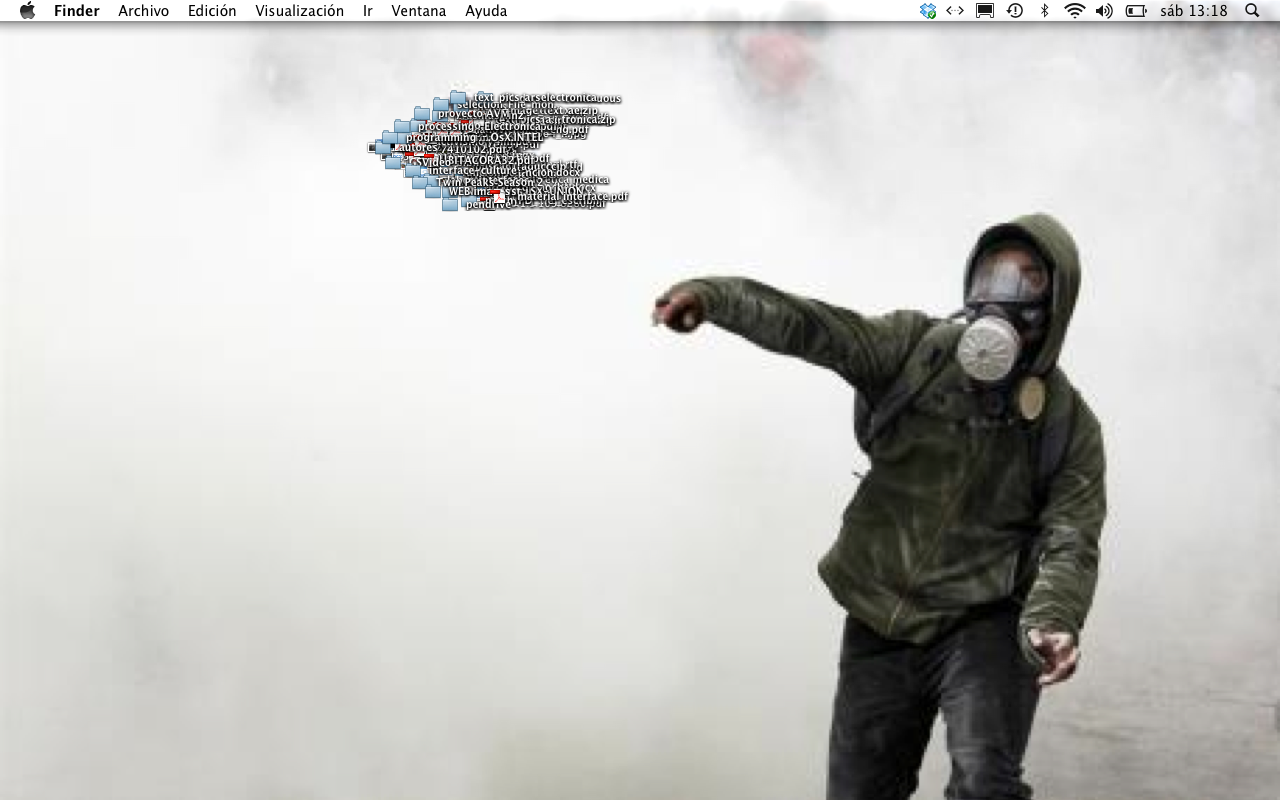The image size is (1280, 800).
Task: Click the sync arrows menu bar icon
Action: (955, 11)
